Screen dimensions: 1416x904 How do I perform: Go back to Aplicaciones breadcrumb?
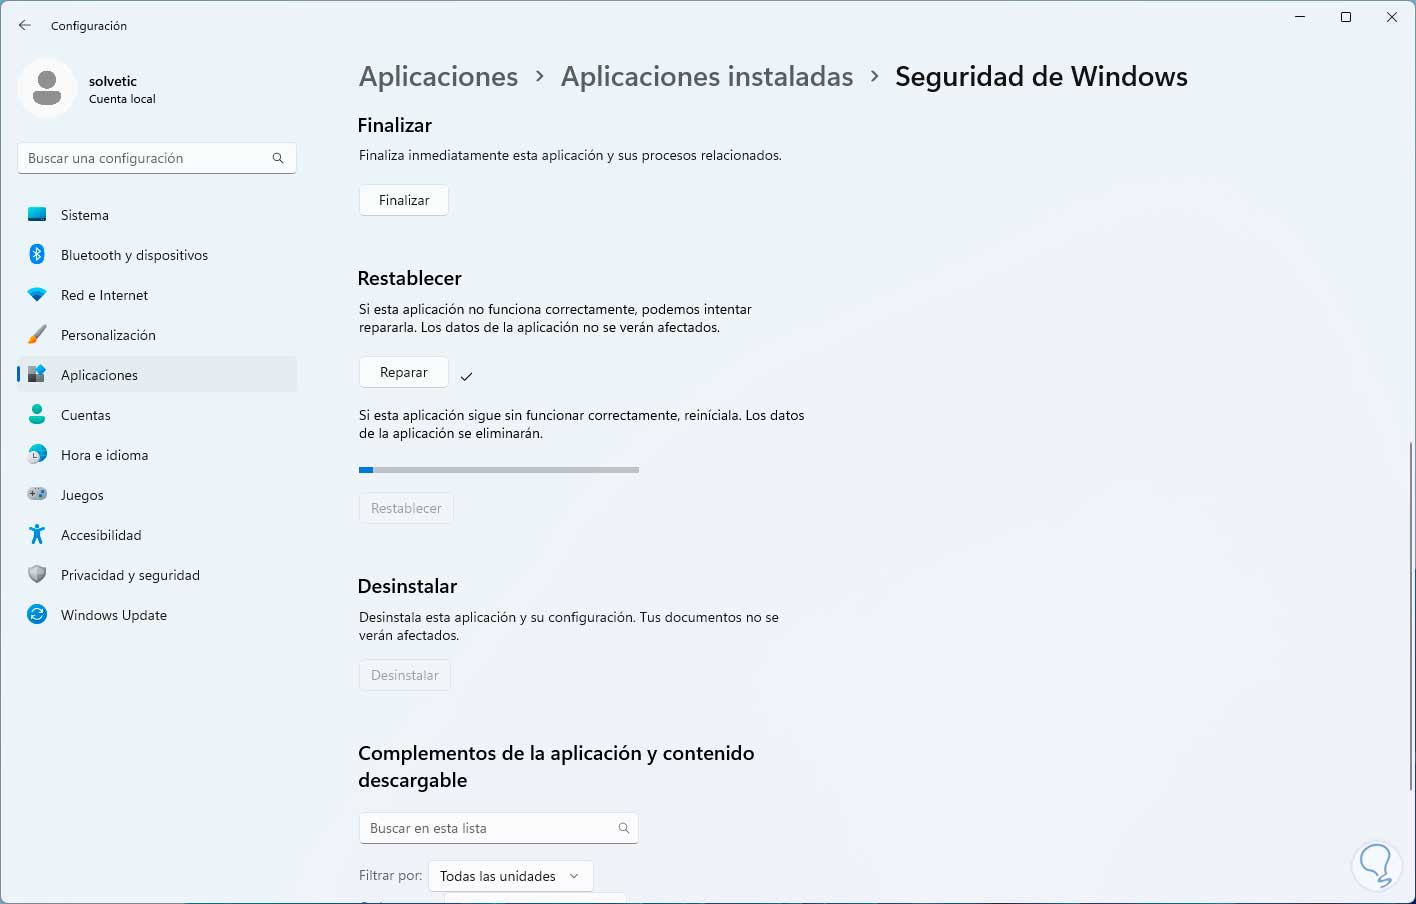click(x=438, y=77)
